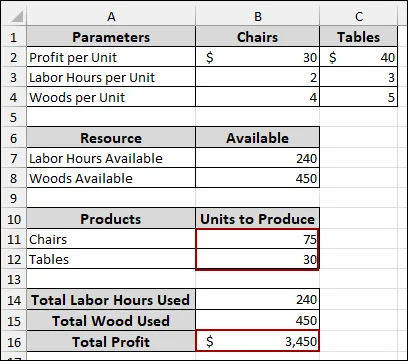The width and height of the screenshot is (408, 361).
Task: Select column C header
Action: (359, 16)
